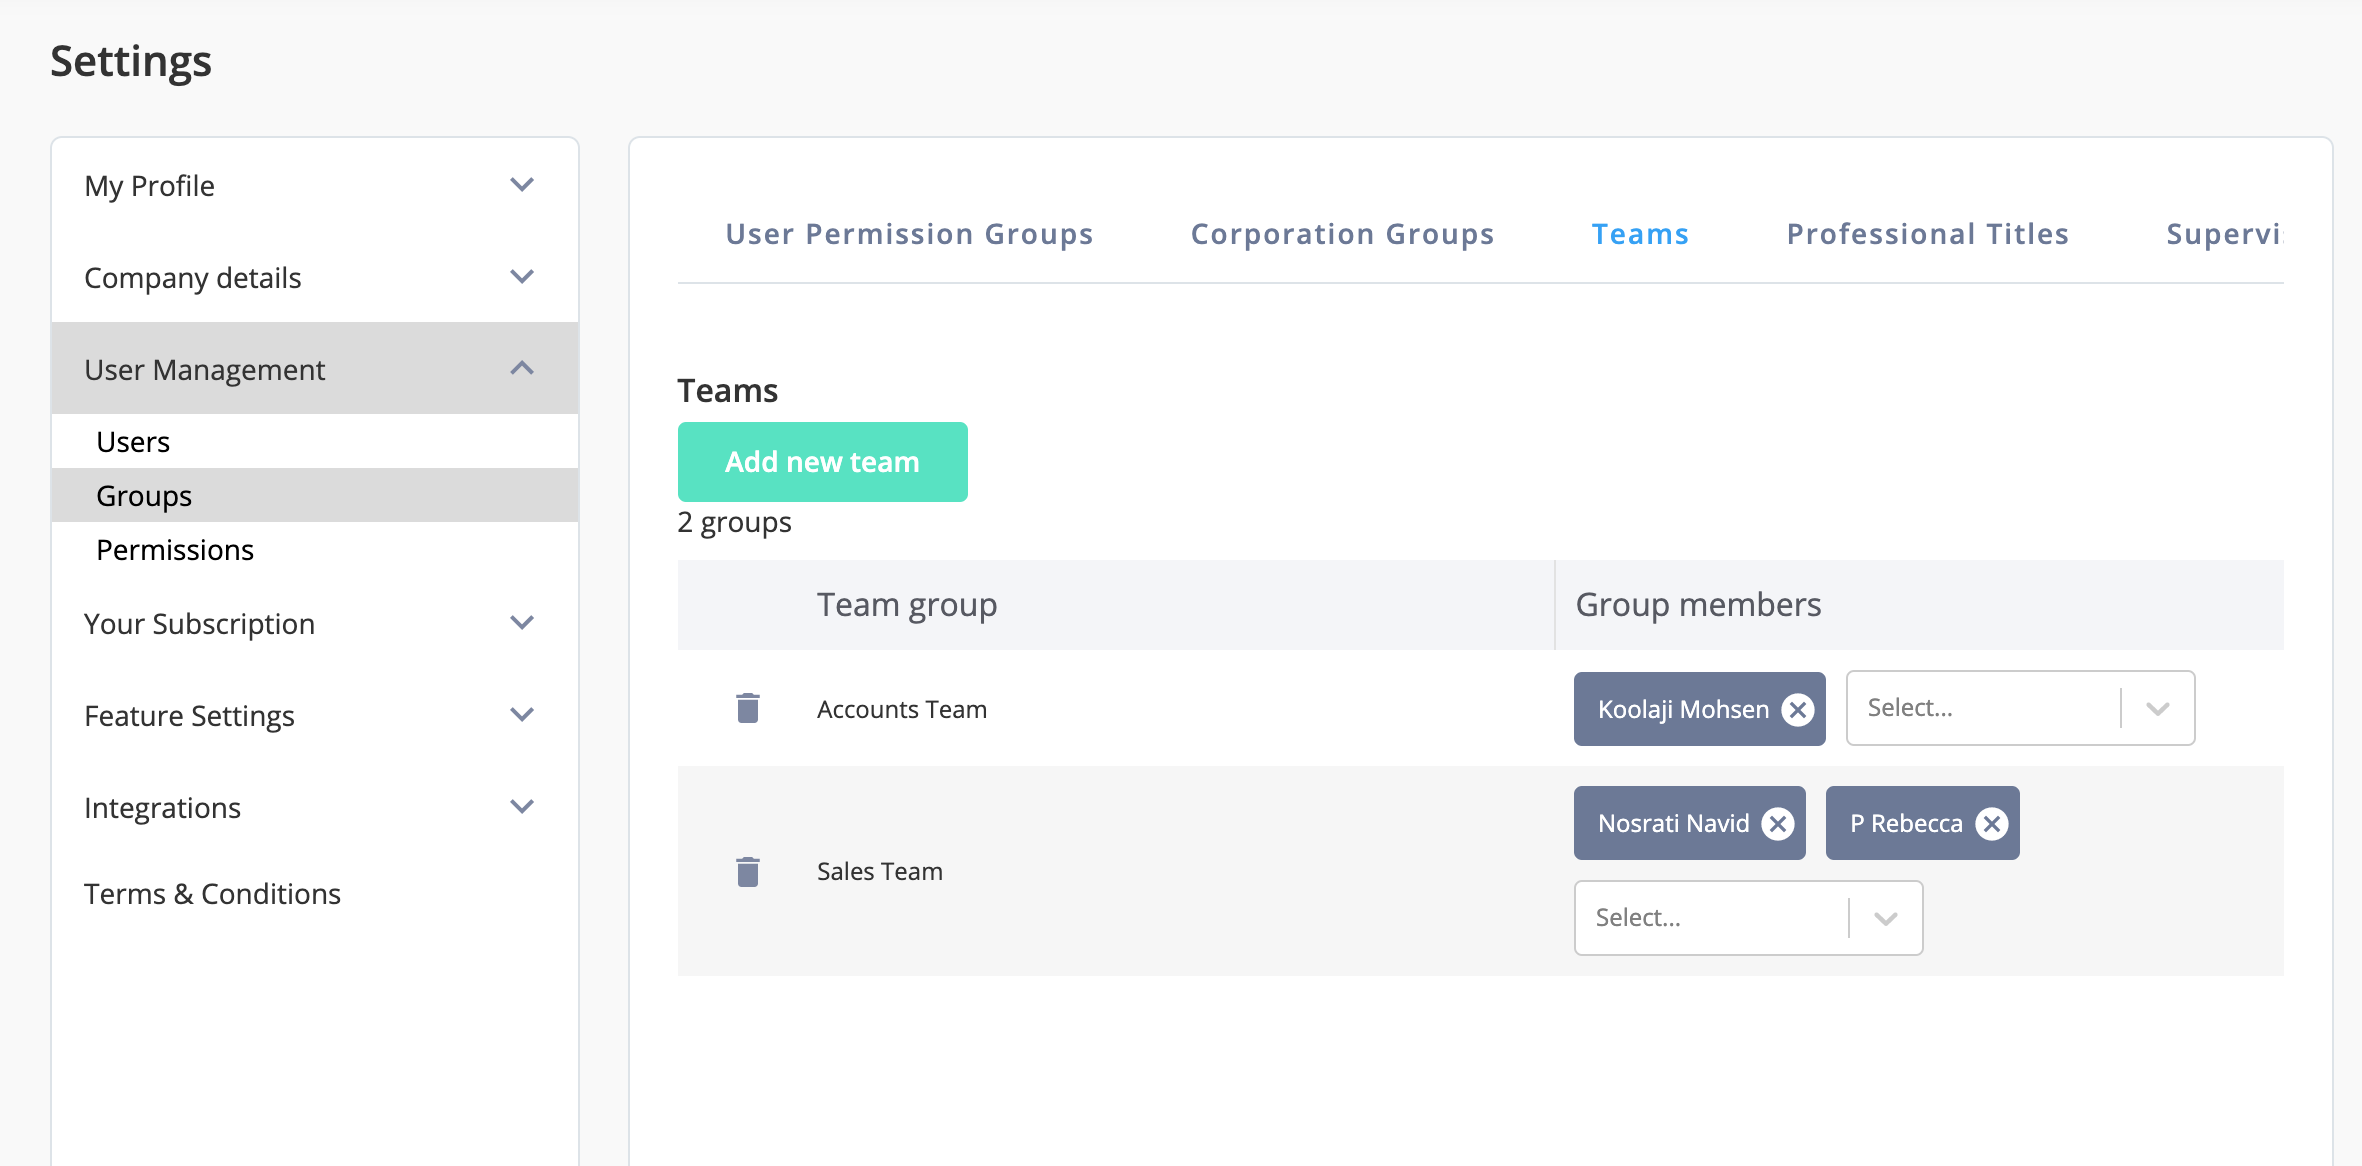Collapse the User Management section
Screen dimensions: 2362x1166
tap(314, 369)
